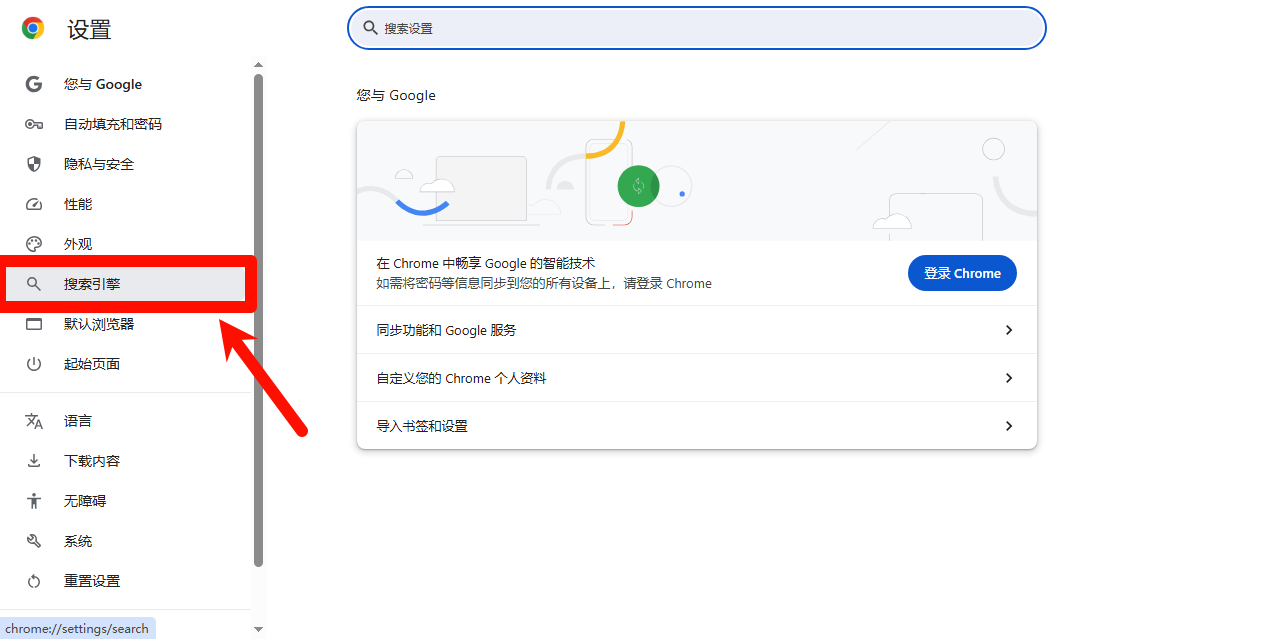
Task: Expand chevron for 导入书签和设置
Action: click(x=1009, y=426)
